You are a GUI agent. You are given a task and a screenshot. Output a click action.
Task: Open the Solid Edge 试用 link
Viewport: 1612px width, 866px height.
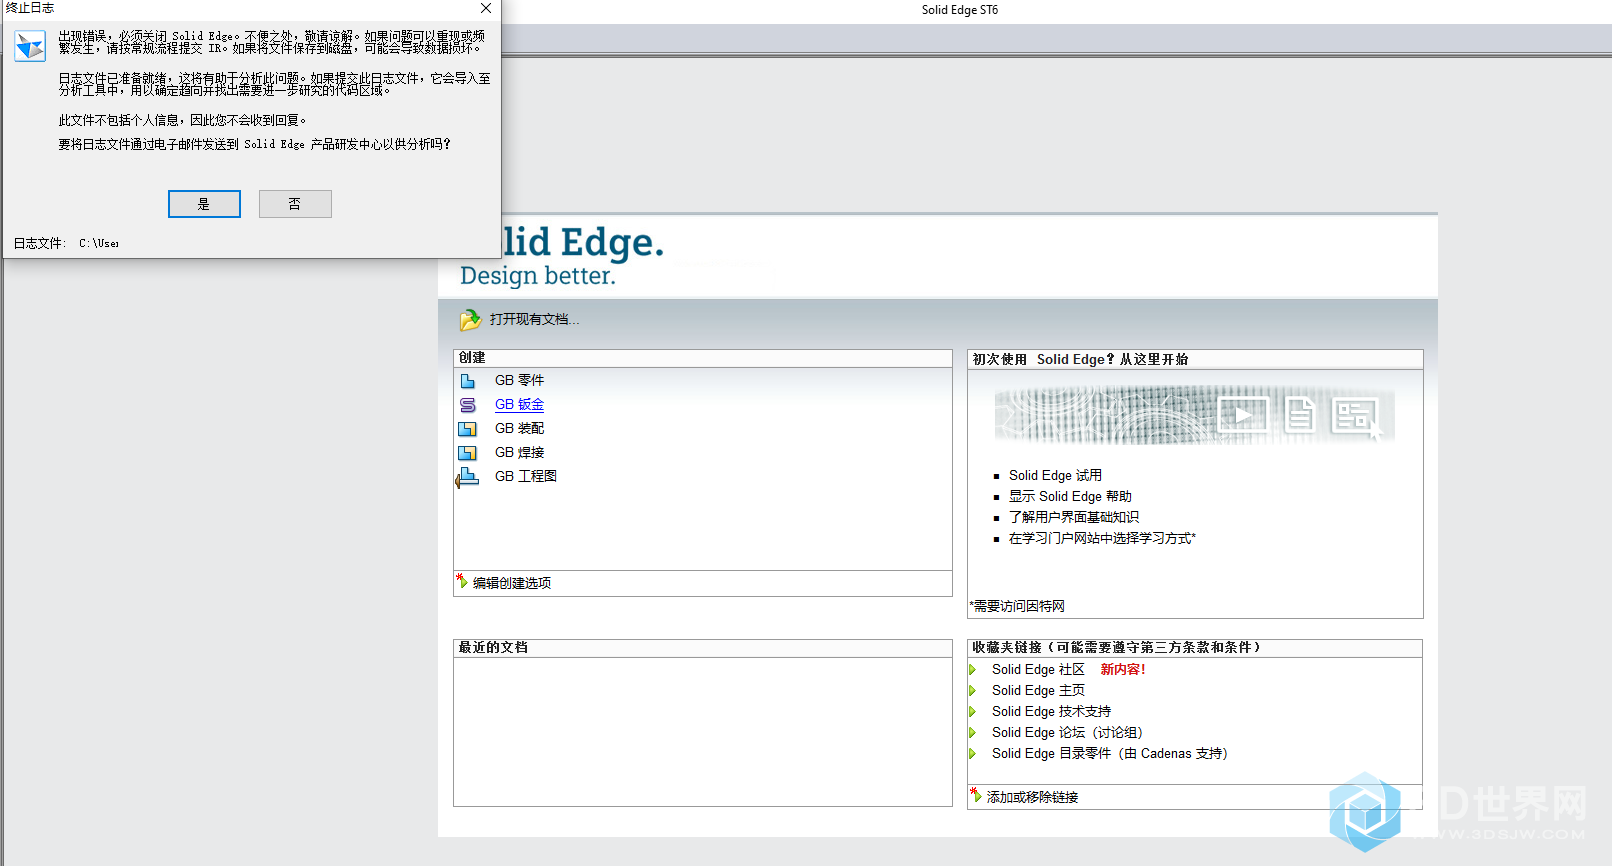click(x=1055, y=475)
